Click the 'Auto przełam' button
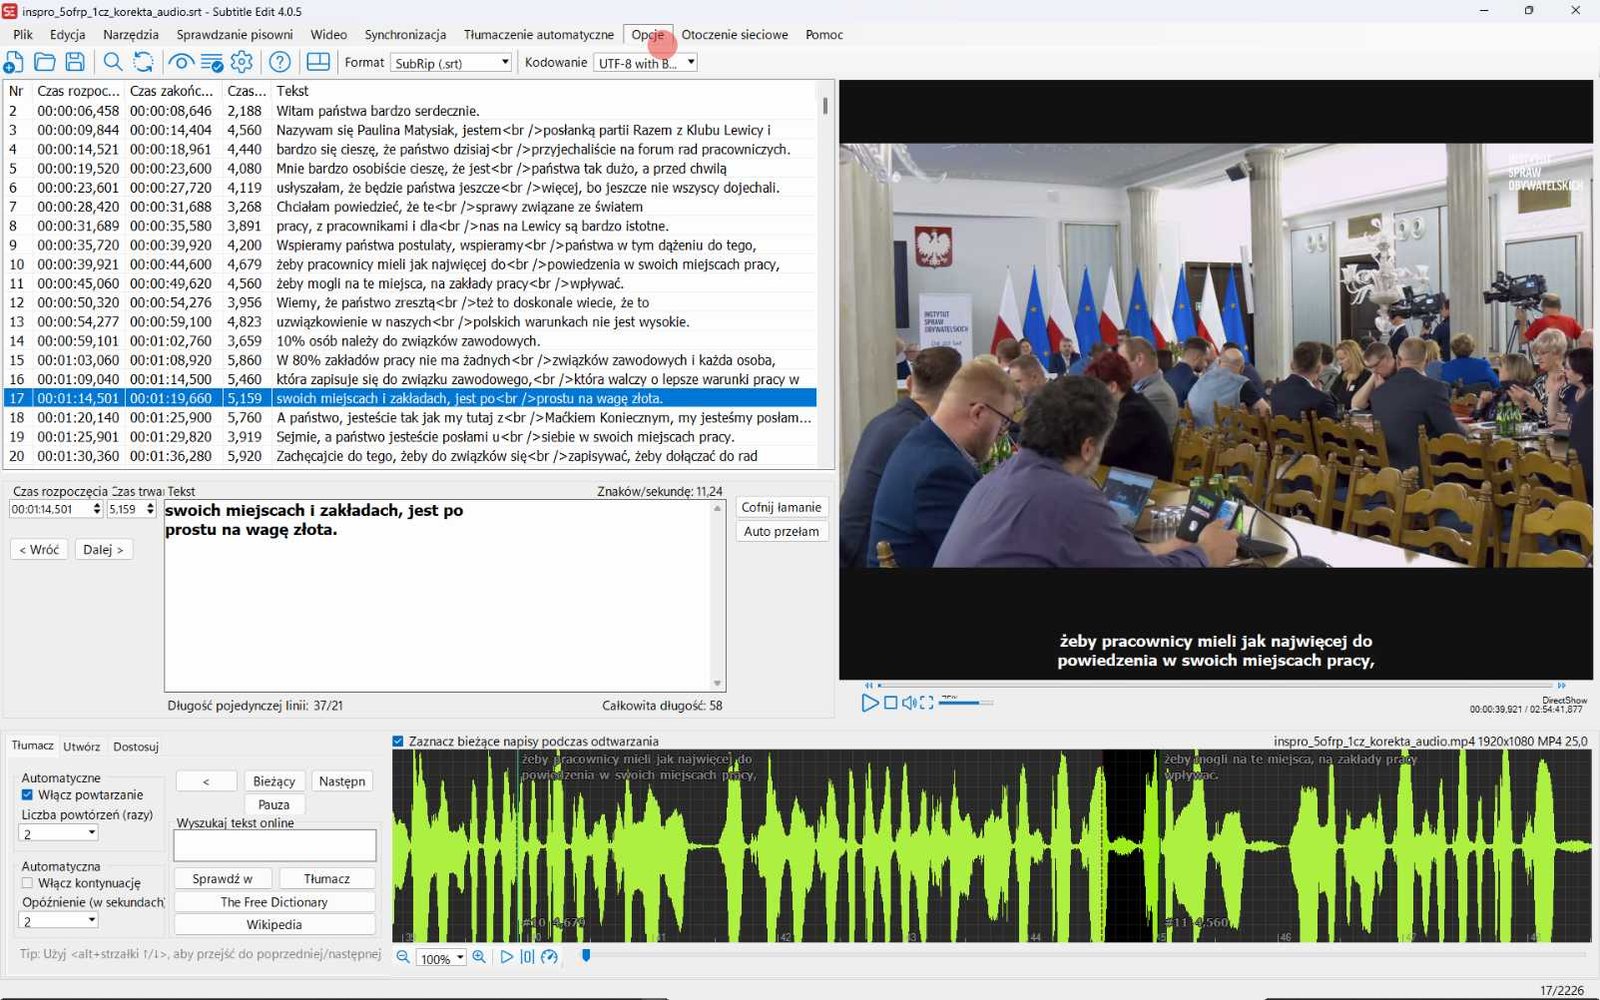The width and height of the screenshot is (1600, 1000). (781, 531)
